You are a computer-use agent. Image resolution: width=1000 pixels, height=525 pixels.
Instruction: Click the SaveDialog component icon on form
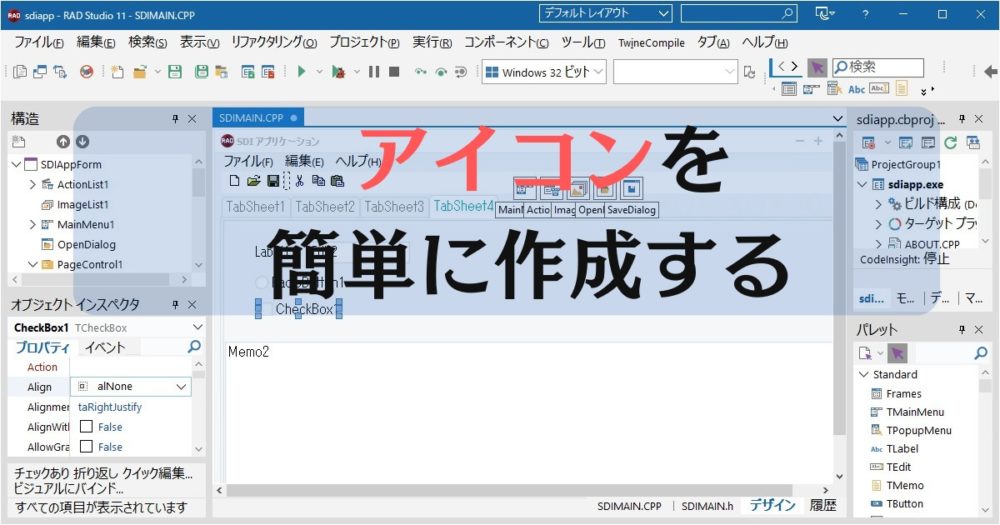point(631,189)
